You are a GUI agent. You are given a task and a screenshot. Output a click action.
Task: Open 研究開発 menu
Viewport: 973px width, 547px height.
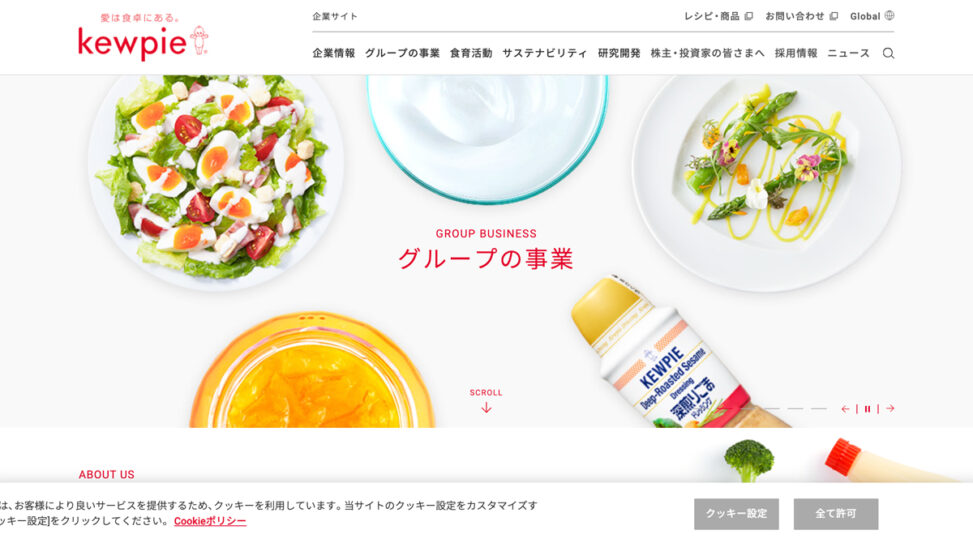[x=619, y=53]
